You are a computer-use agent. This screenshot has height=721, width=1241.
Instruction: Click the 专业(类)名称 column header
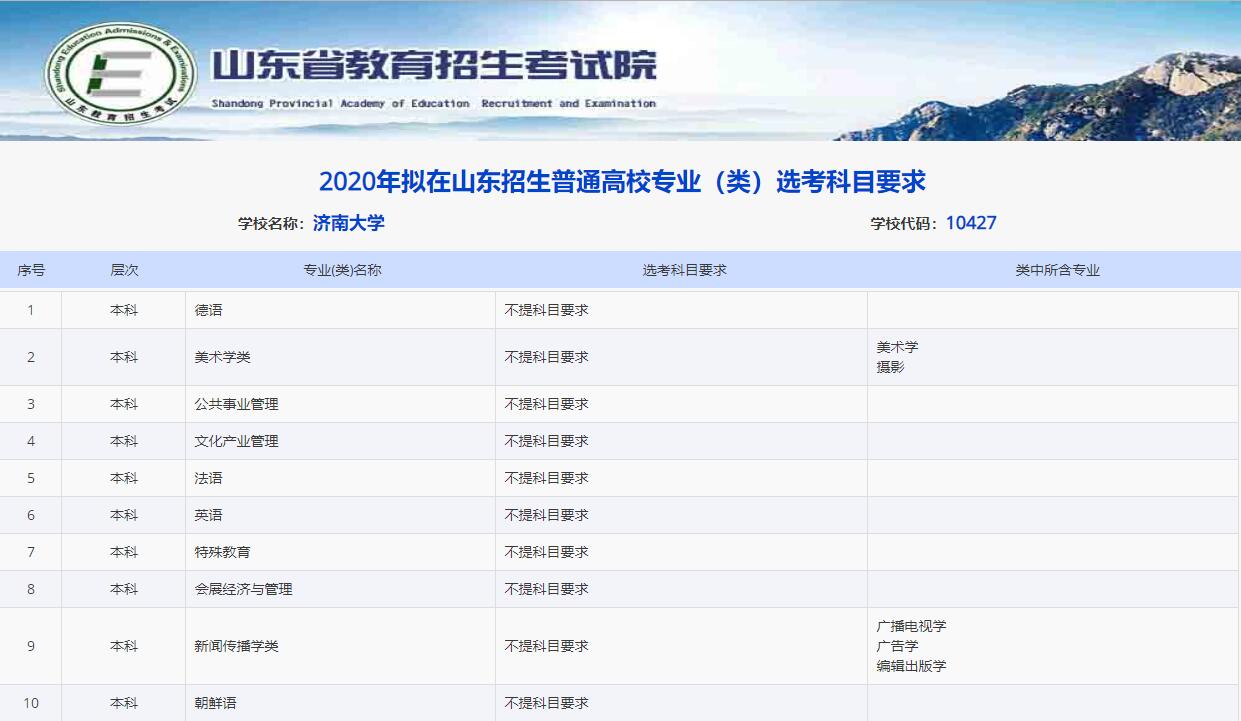pyautogui.click(x=341, y=270)
